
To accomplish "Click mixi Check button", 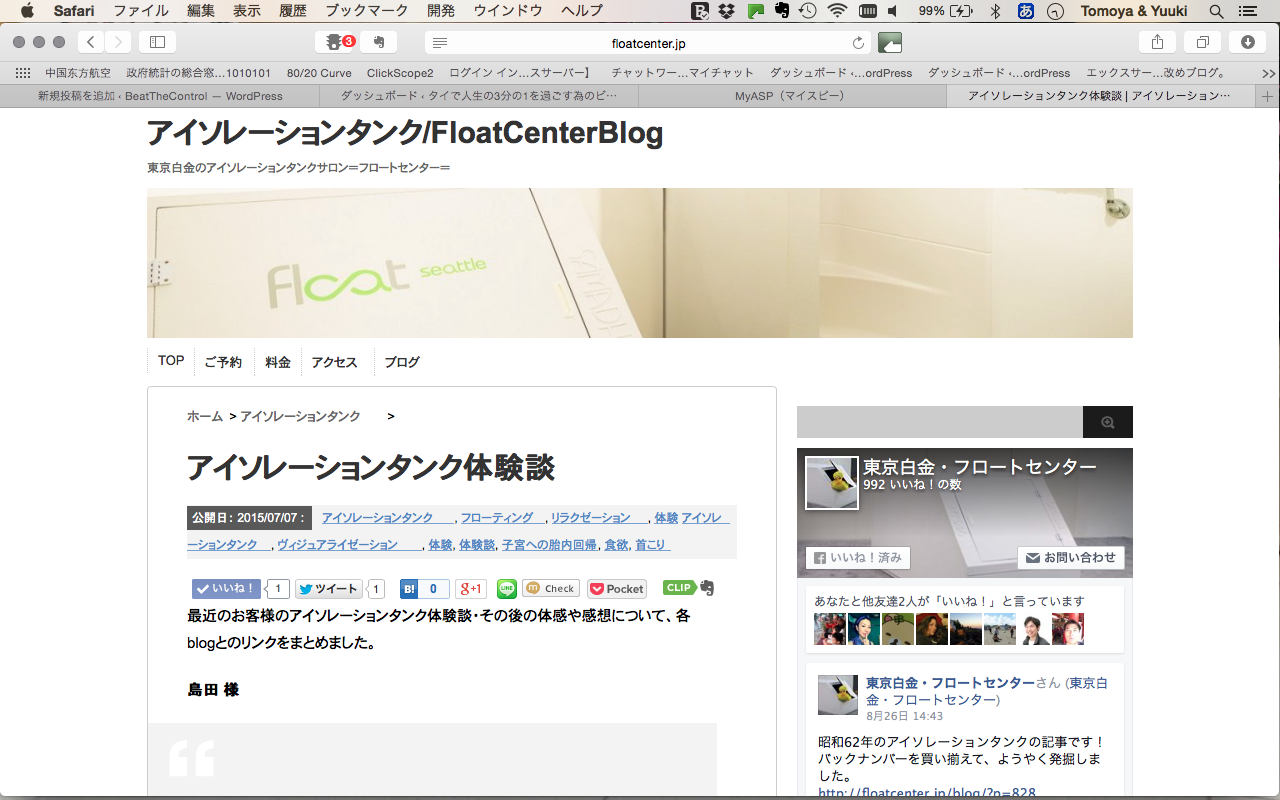I will [x=551, y=589].
